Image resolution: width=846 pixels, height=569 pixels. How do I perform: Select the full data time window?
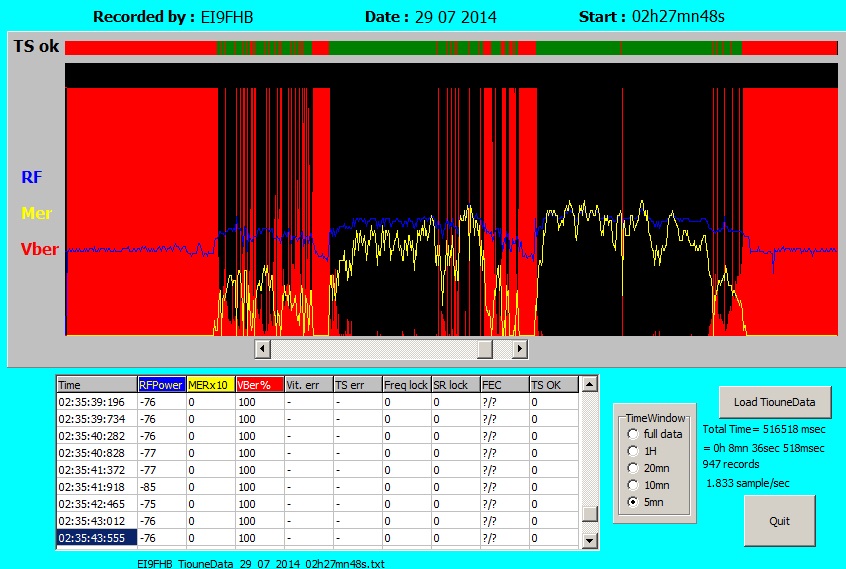(632, 434)
